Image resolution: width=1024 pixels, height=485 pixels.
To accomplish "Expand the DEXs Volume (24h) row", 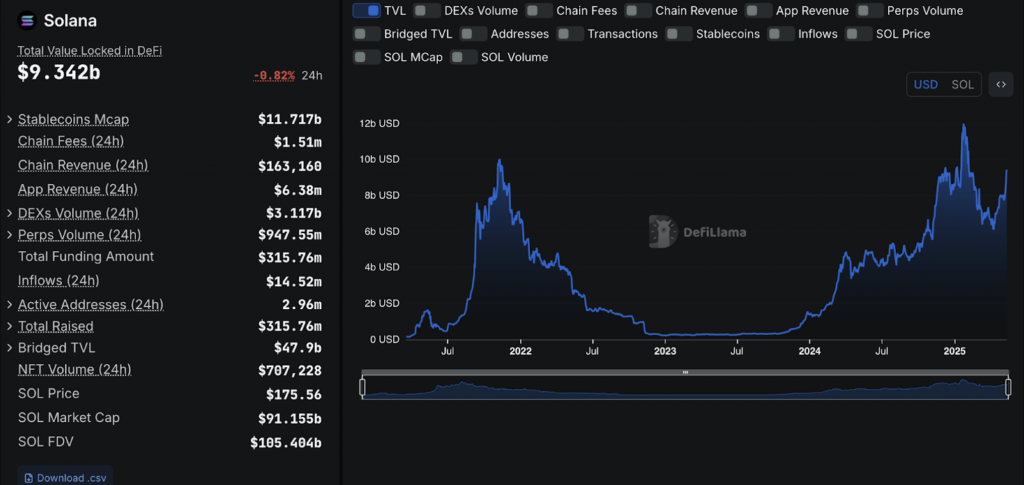I will click(9, 213).
